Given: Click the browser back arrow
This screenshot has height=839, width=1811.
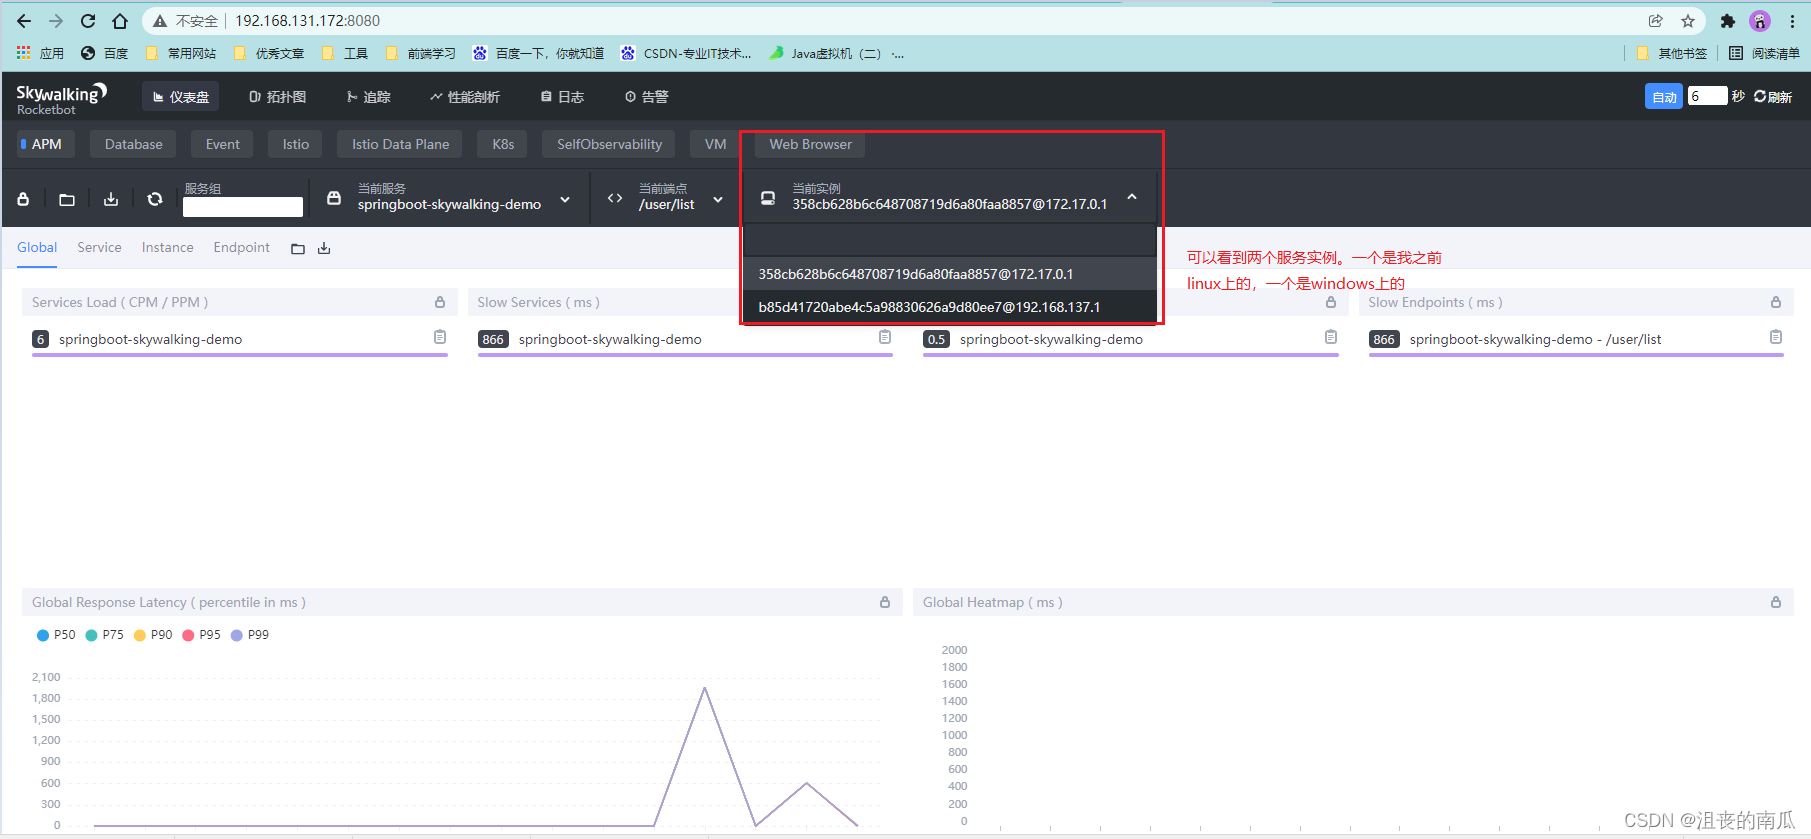Looking at the screenshot, I should click(24, 21).
